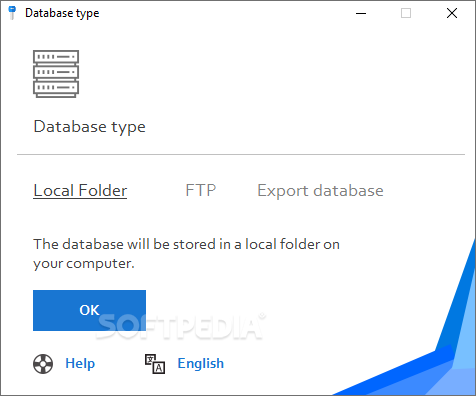Click the app key icon in title bar
This screenshot has width=476, height=396.
pyautogui.click(x=12, y=13)
